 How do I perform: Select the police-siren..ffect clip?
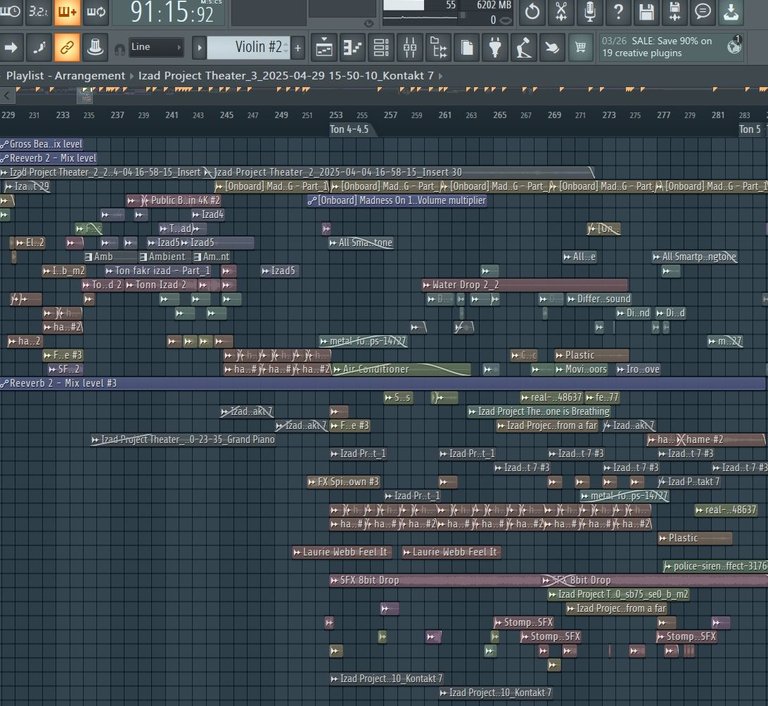coord(715,566)
